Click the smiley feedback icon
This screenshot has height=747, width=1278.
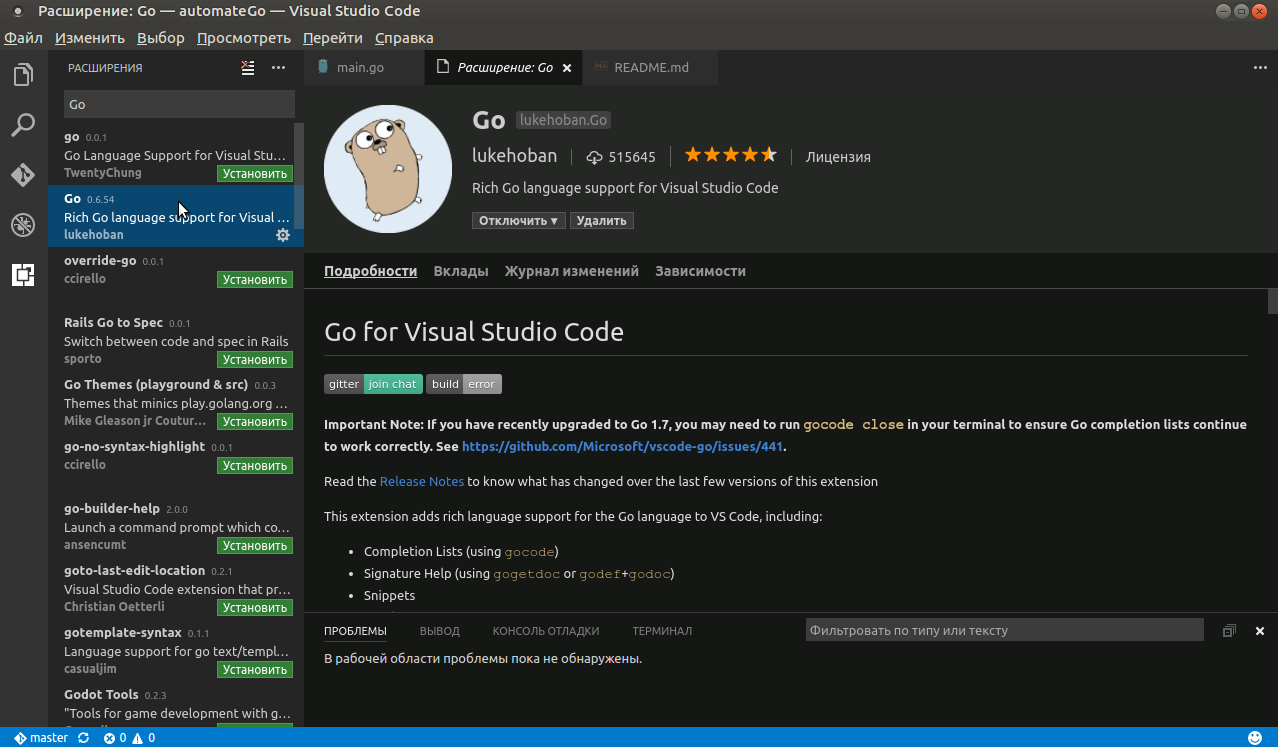tap(1255, 738)
